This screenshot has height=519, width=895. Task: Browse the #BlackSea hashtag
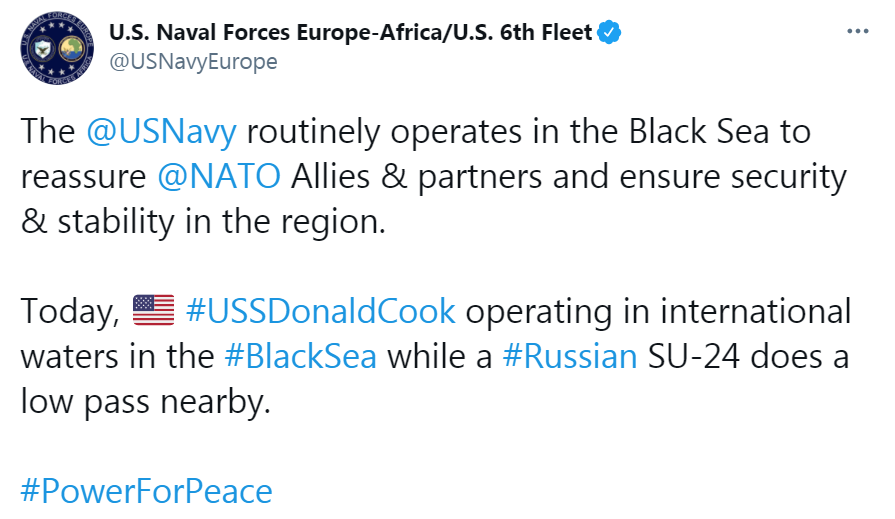click(x=298, y=357)
